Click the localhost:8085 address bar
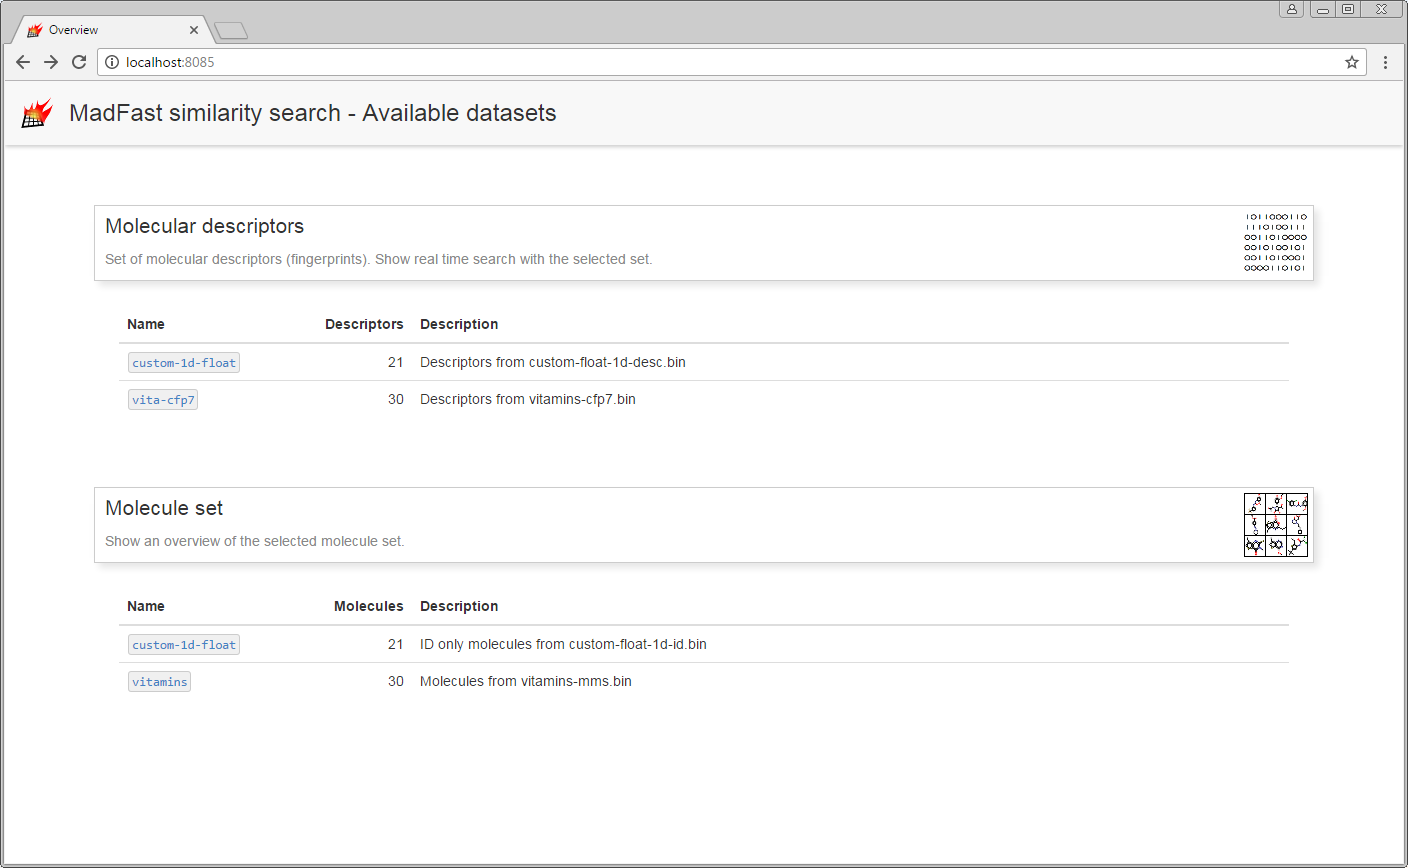1408x868 pixels. (700, 62)
